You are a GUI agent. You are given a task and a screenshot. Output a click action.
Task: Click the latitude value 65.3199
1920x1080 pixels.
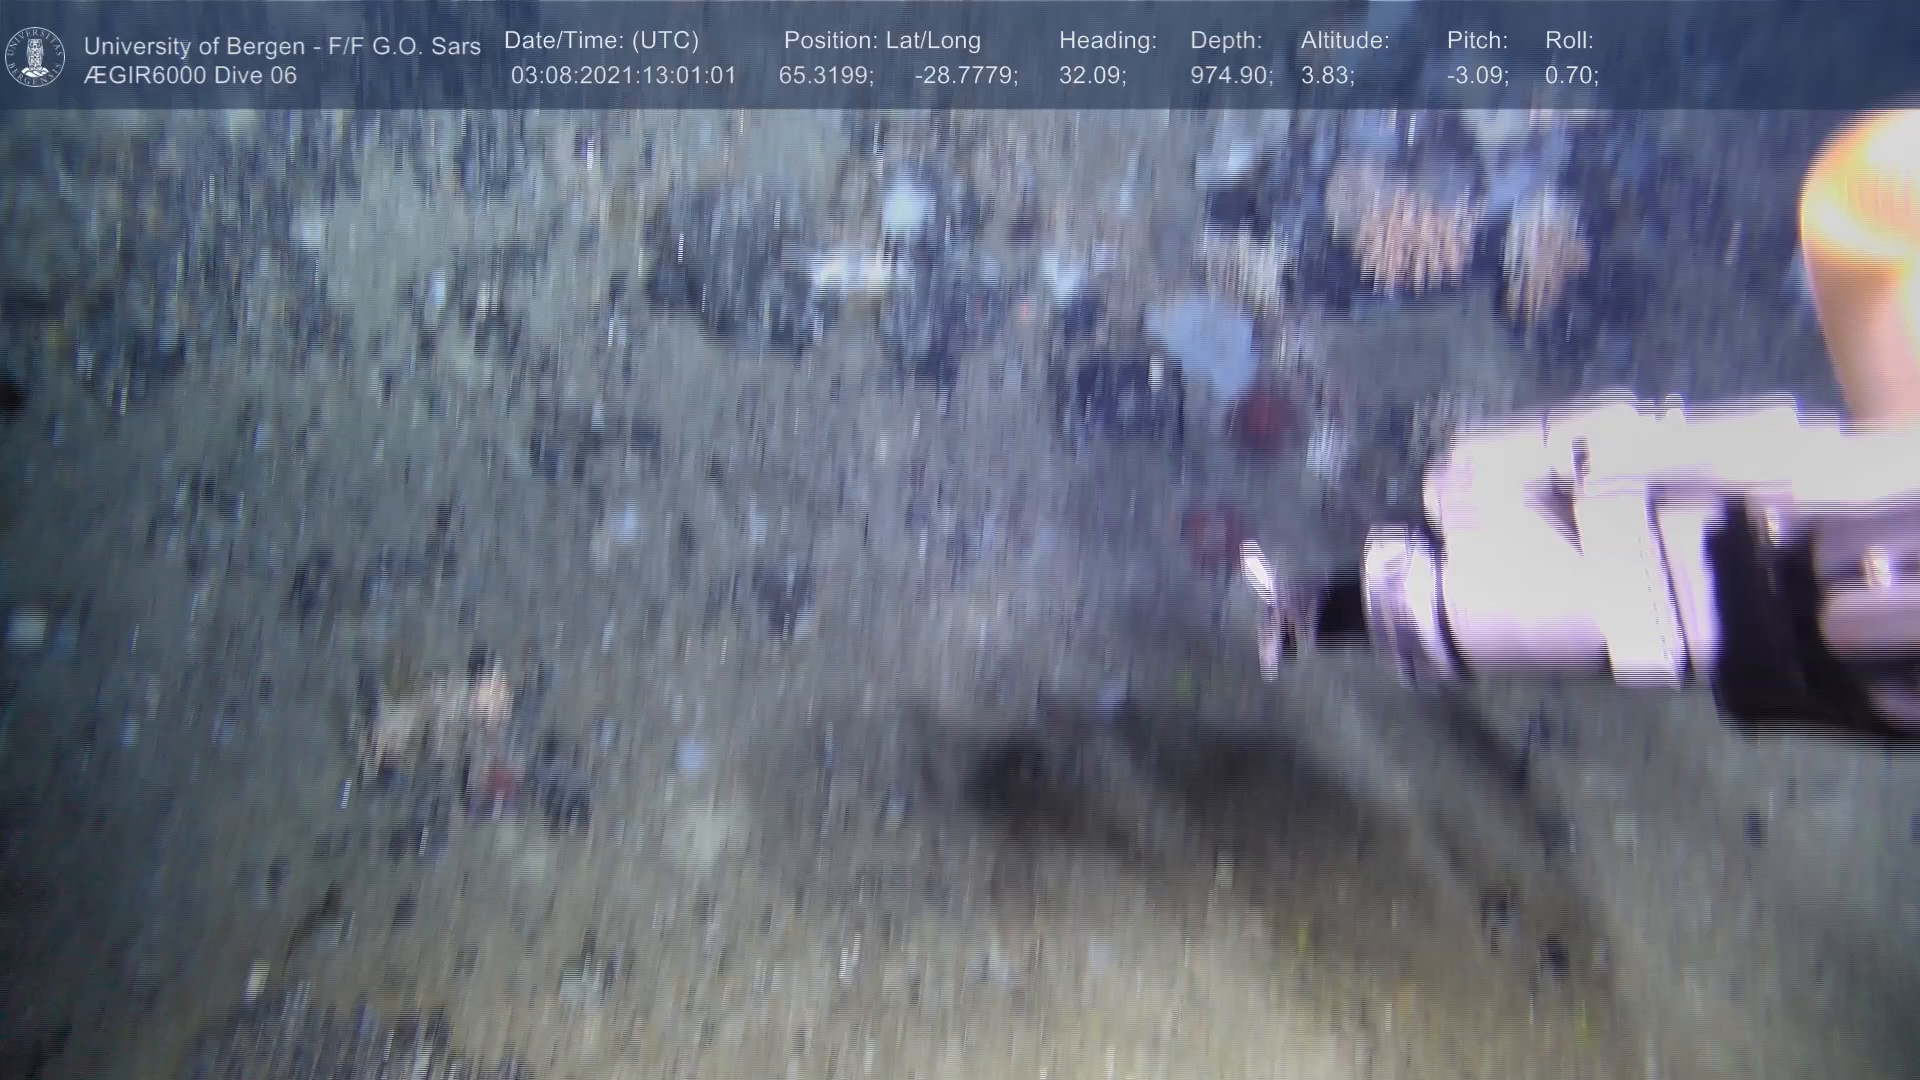tap(825, 76)
